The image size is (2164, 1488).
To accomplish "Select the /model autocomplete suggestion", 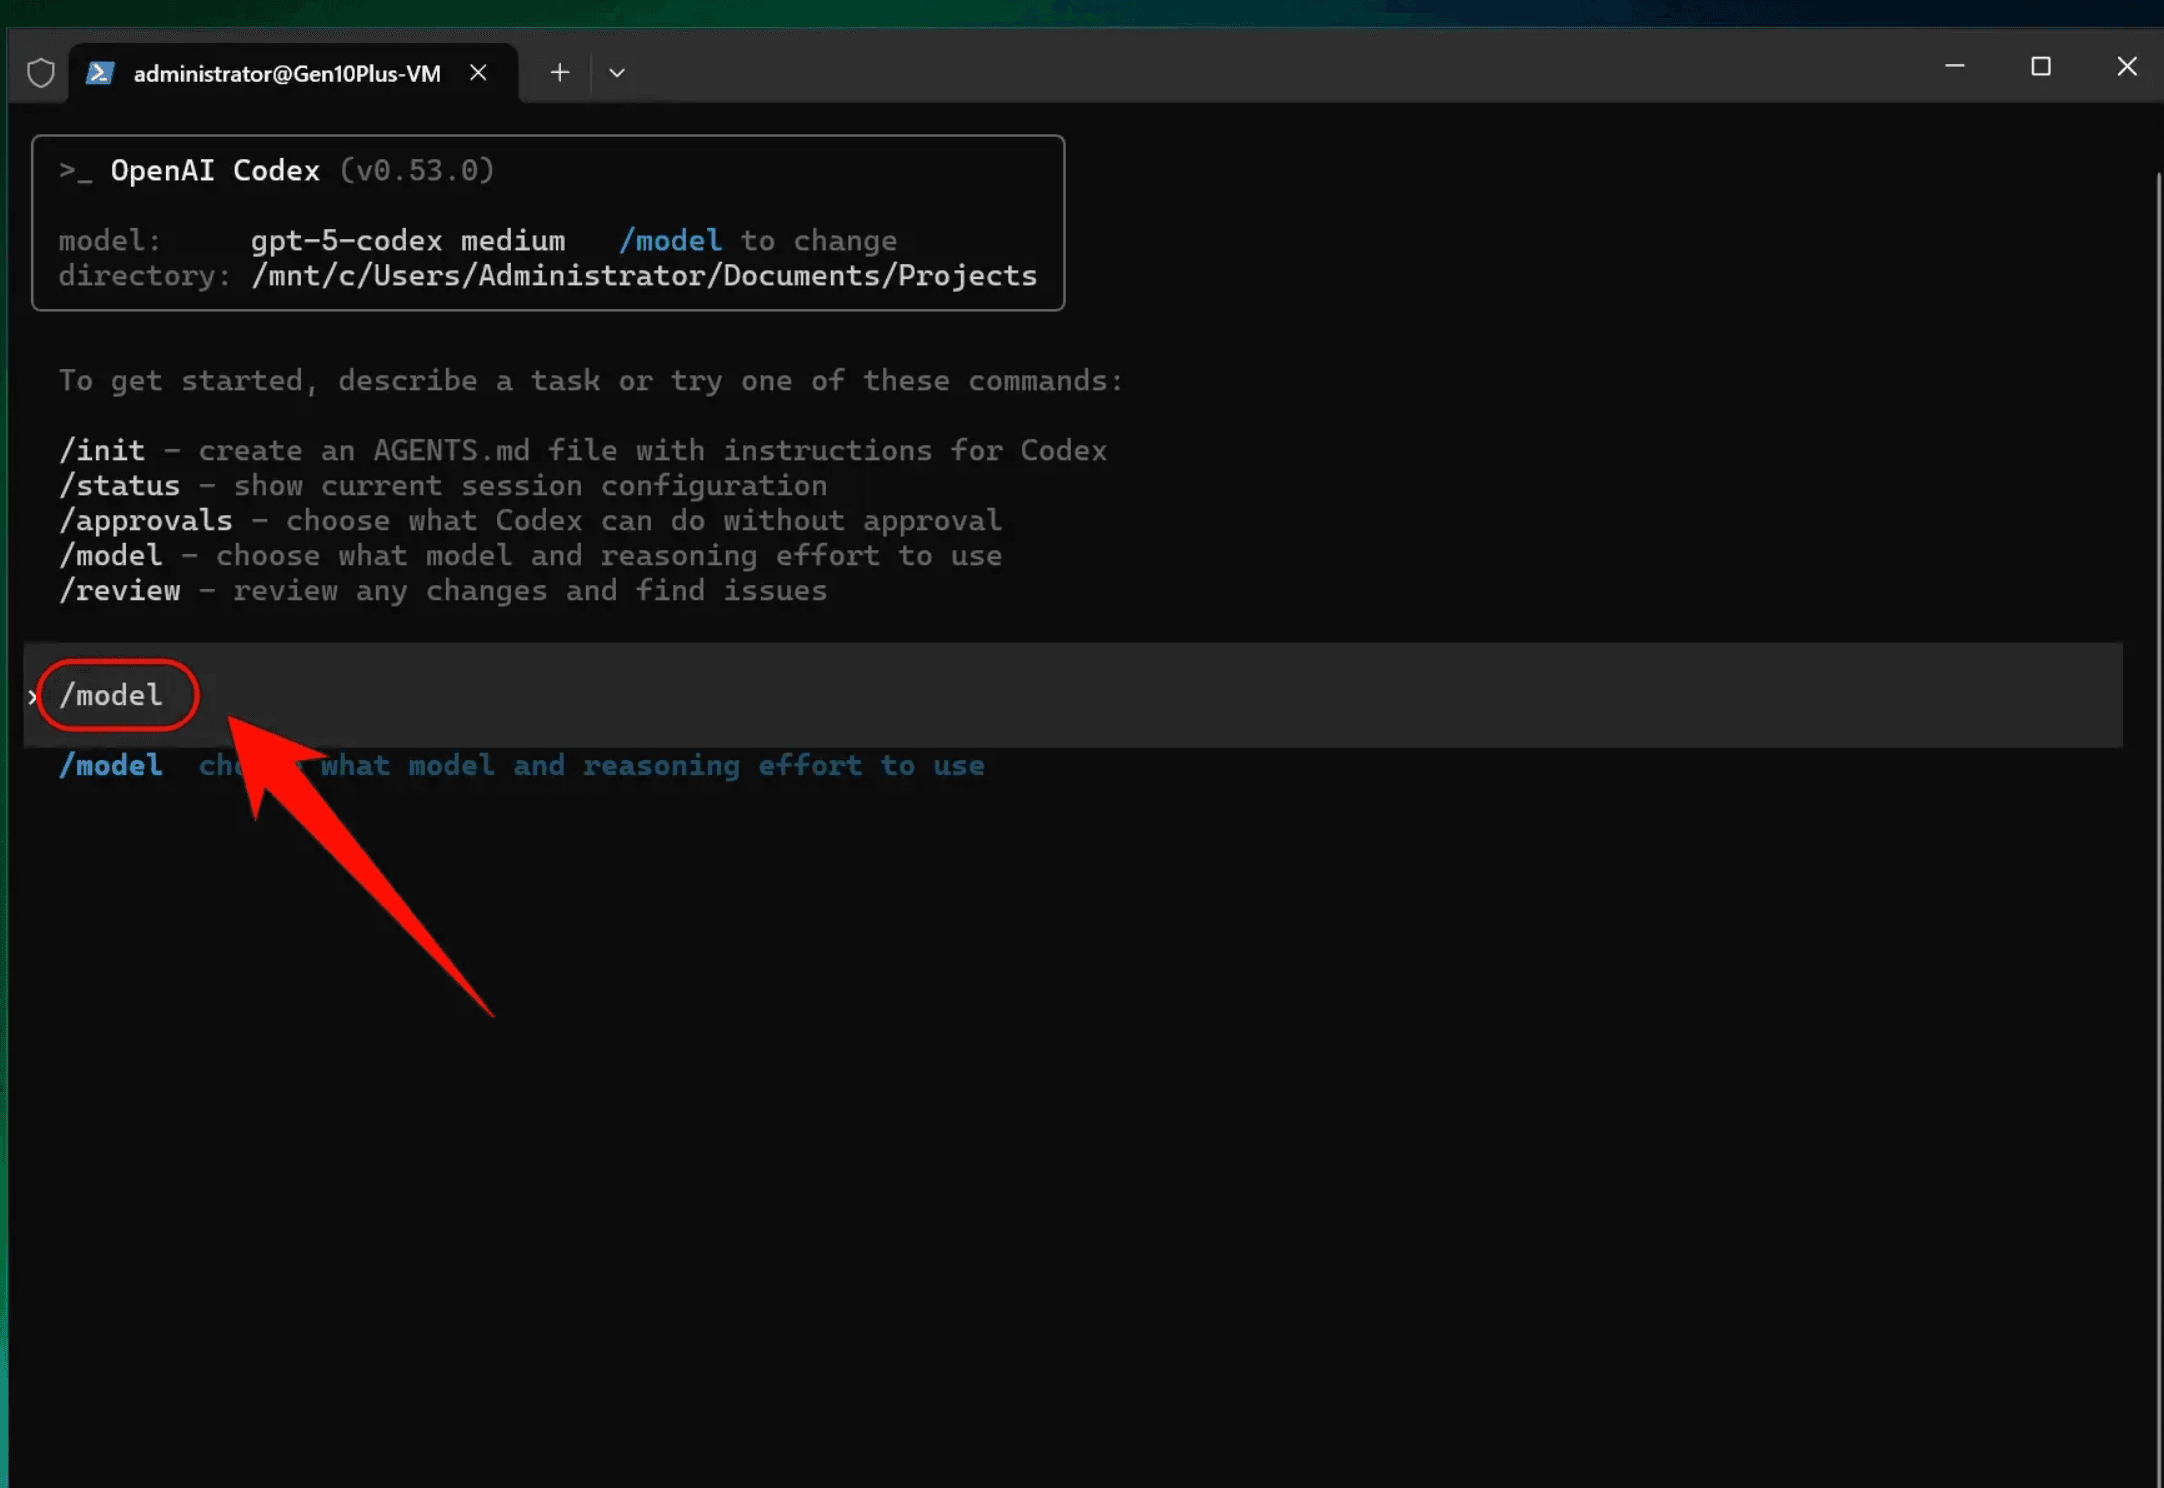I will 521,766.
